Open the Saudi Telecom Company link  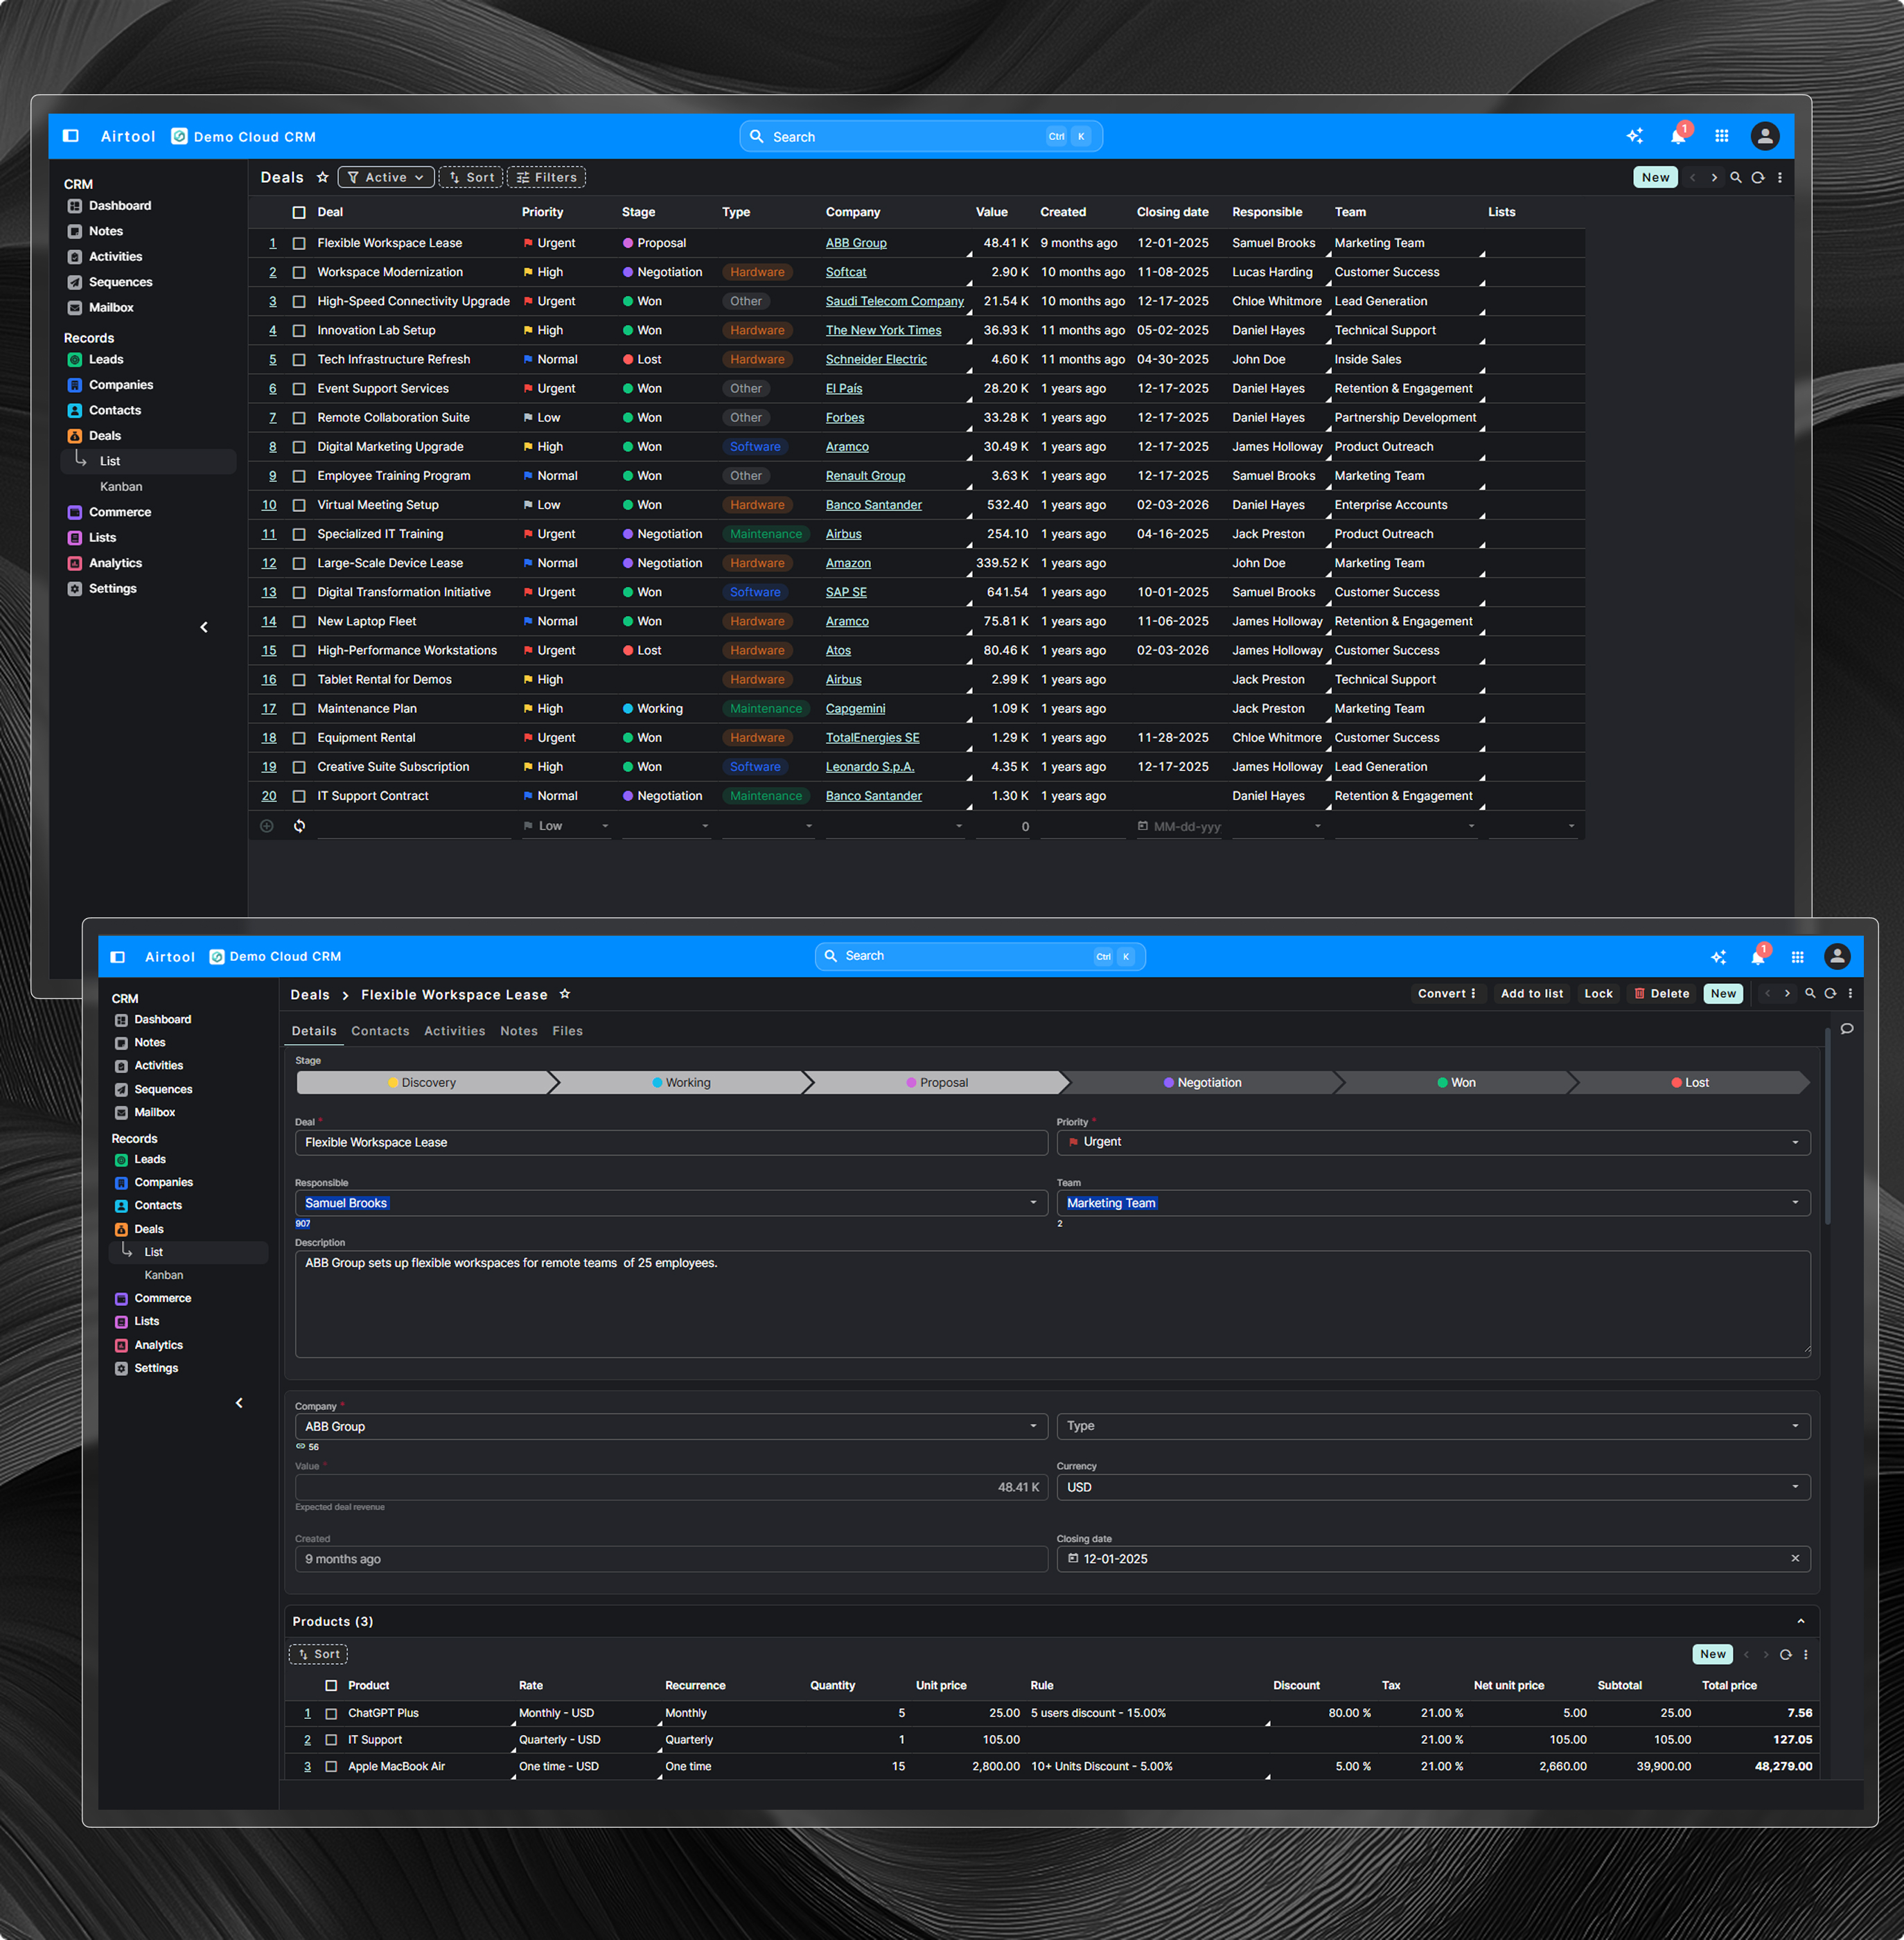click(894, 302)
